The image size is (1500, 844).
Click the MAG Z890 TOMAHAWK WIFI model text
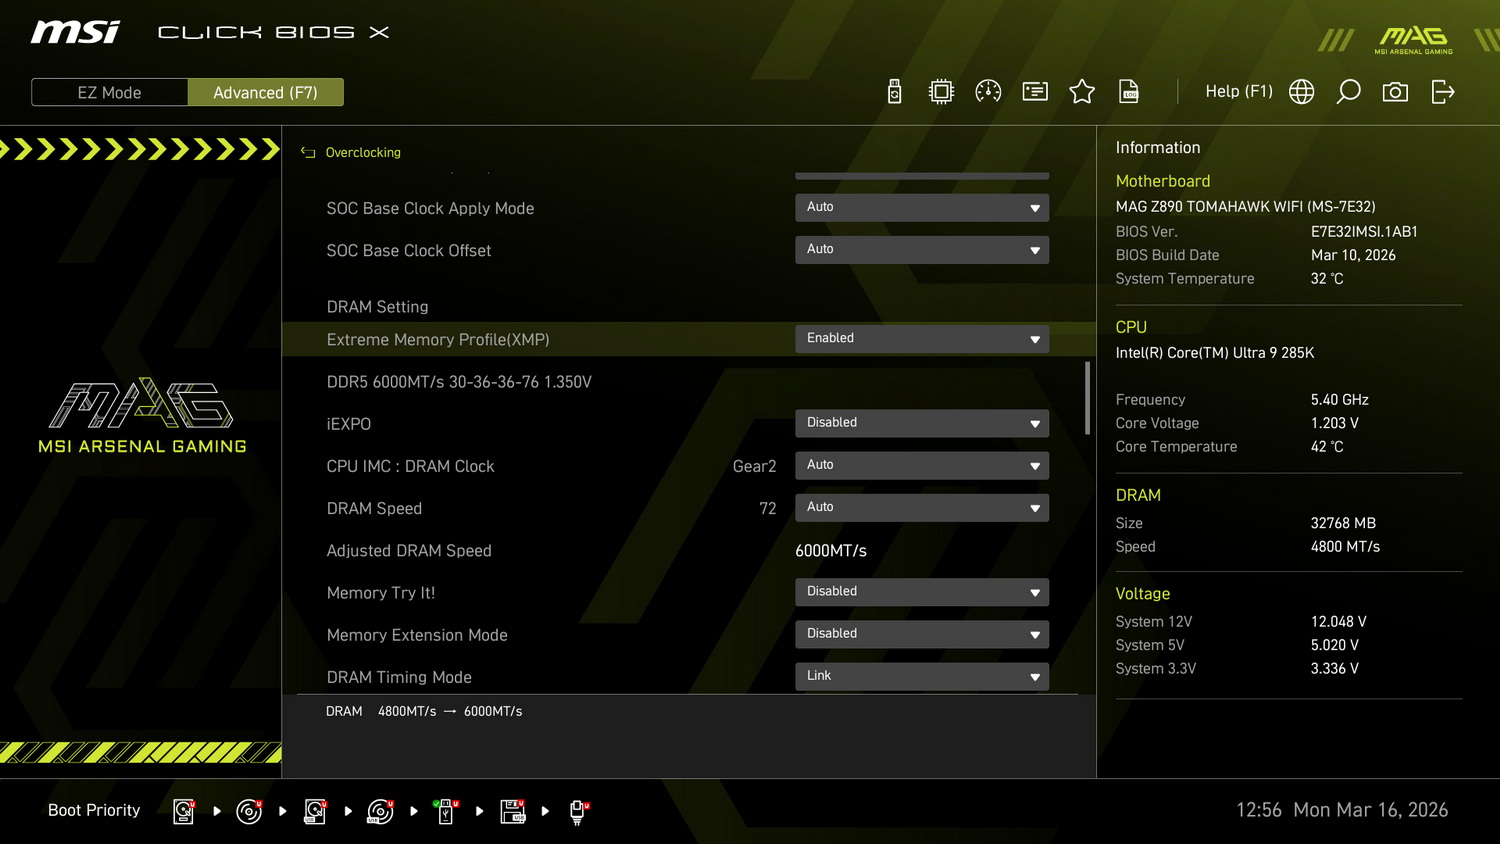[1246, 207]
